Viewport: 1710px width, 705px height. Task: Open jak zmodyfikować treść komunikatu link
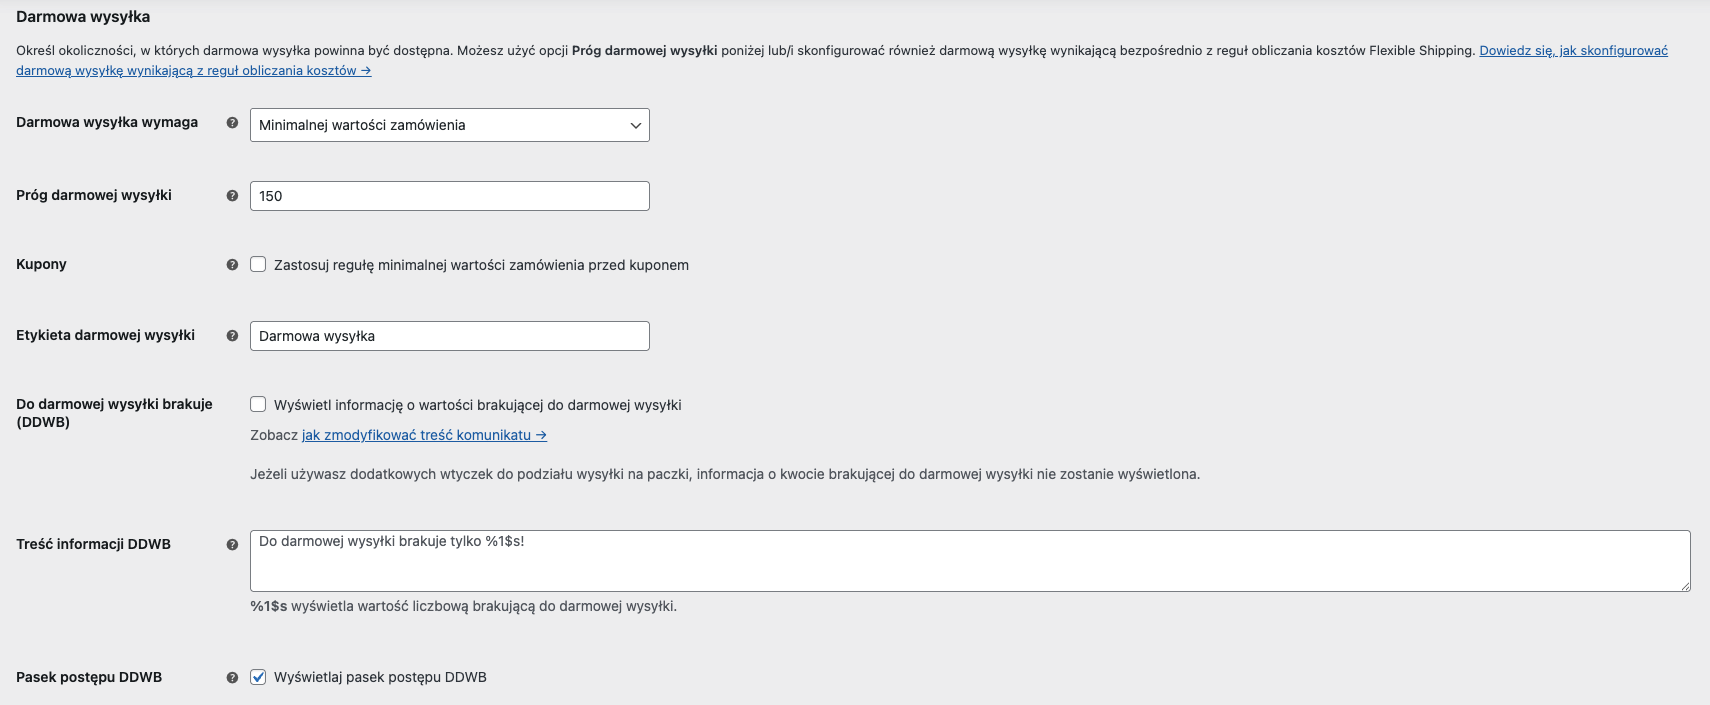[424, 435]
